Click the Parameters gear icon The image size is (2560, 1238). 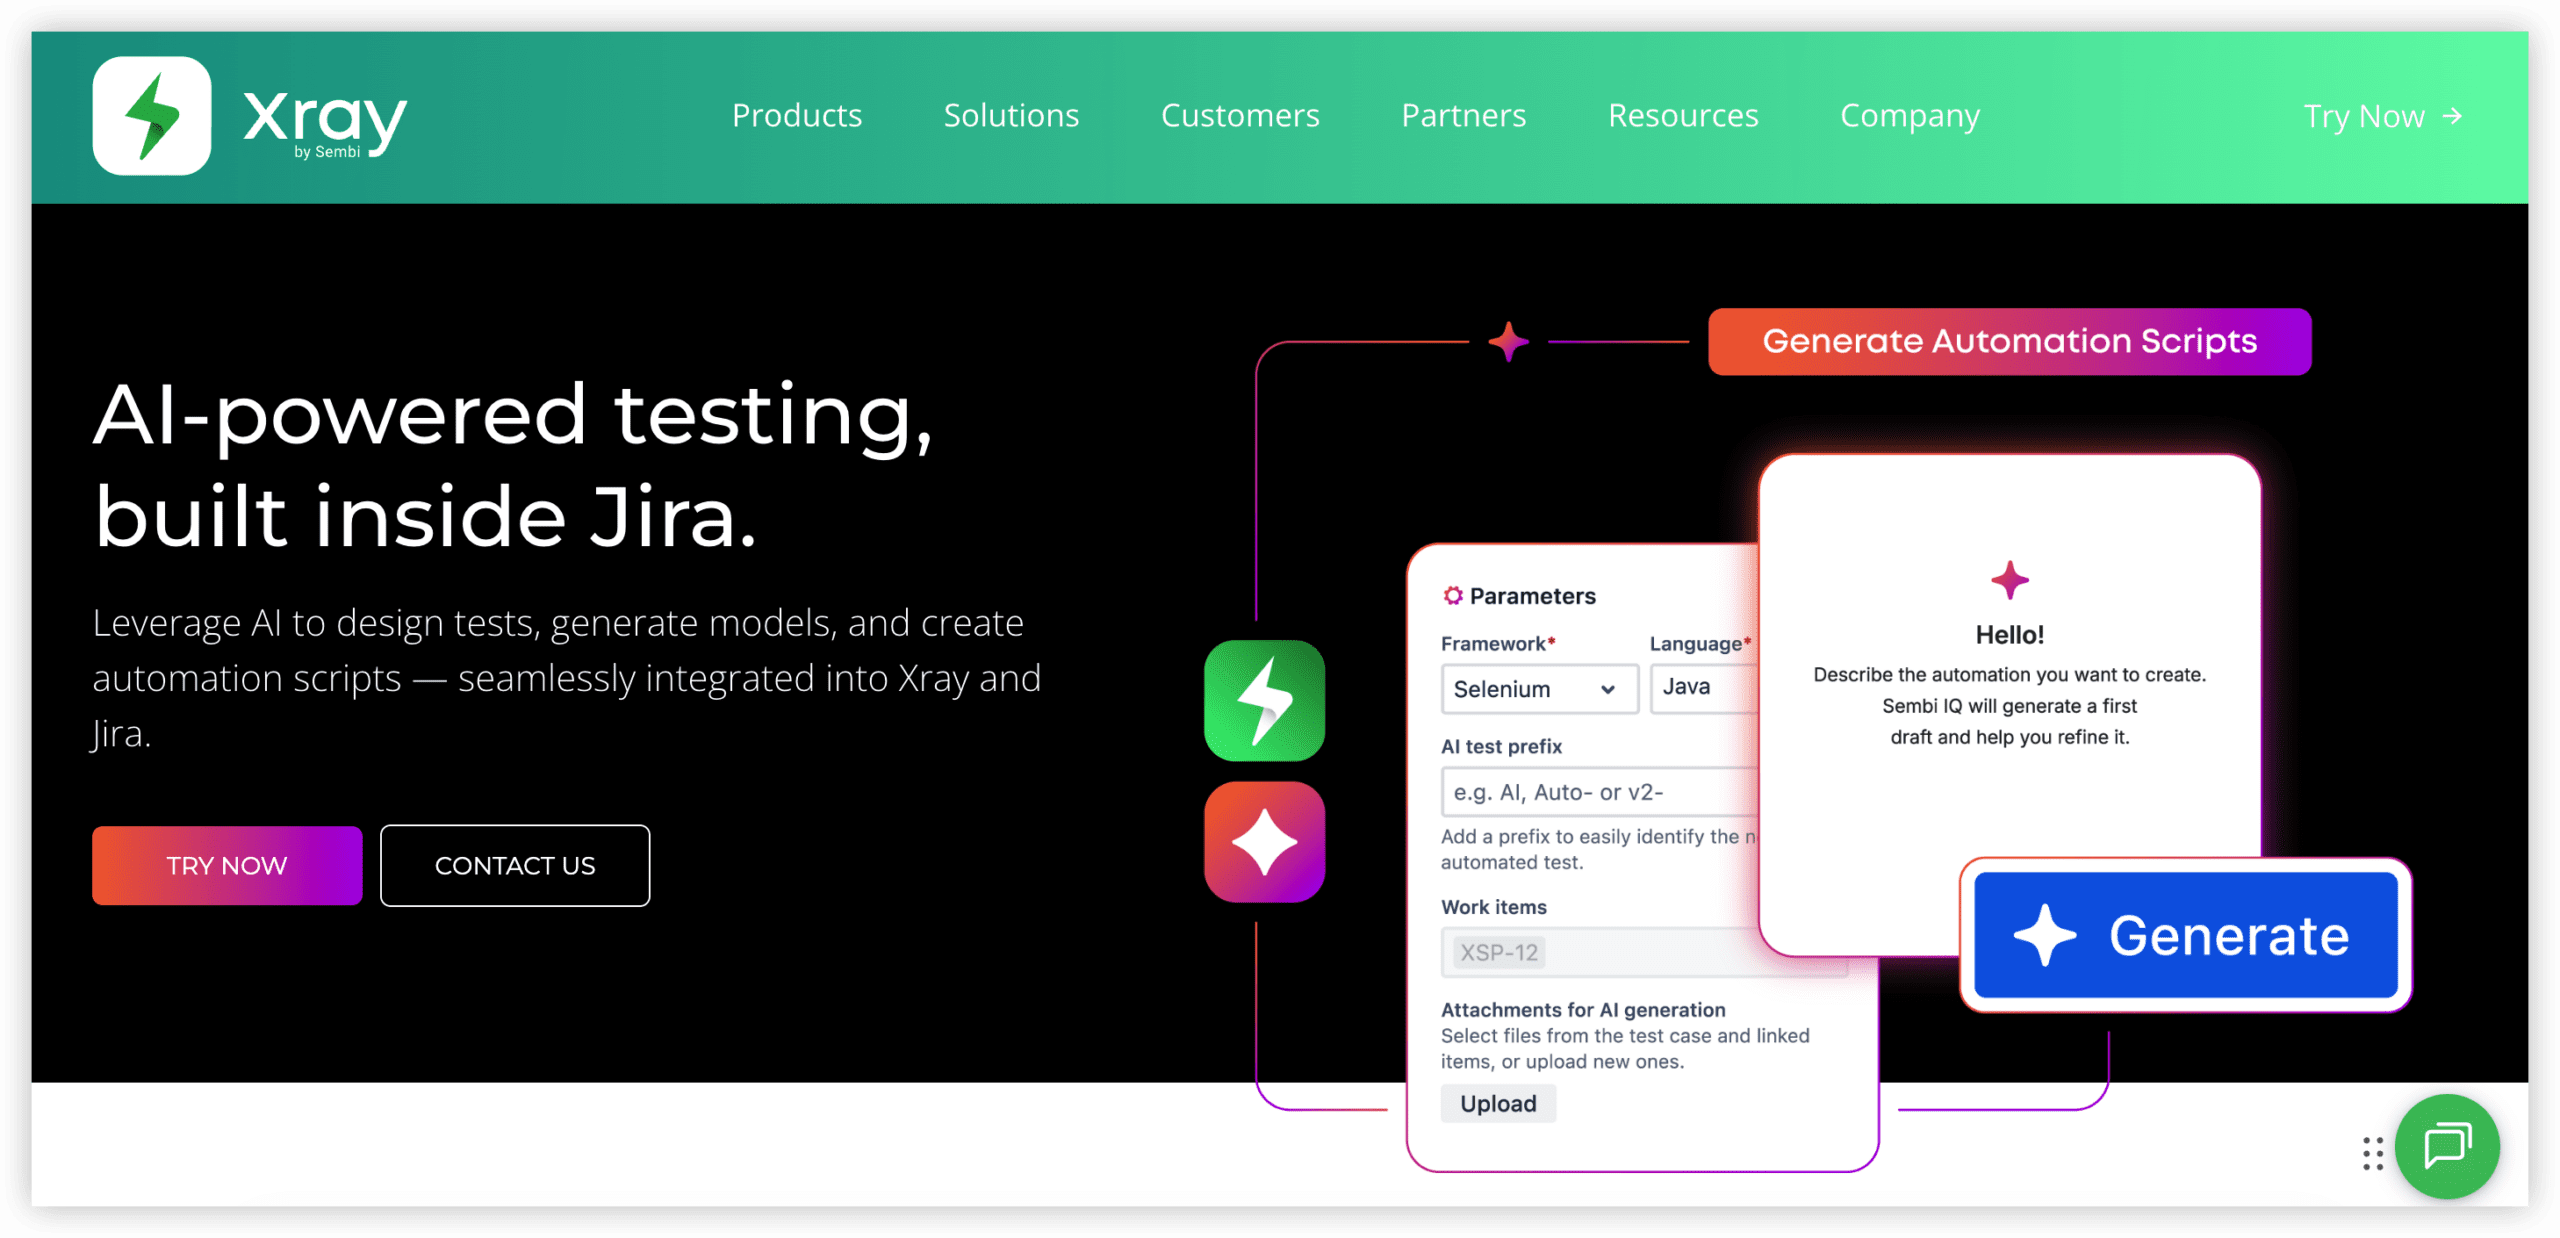coord(1452,596)
